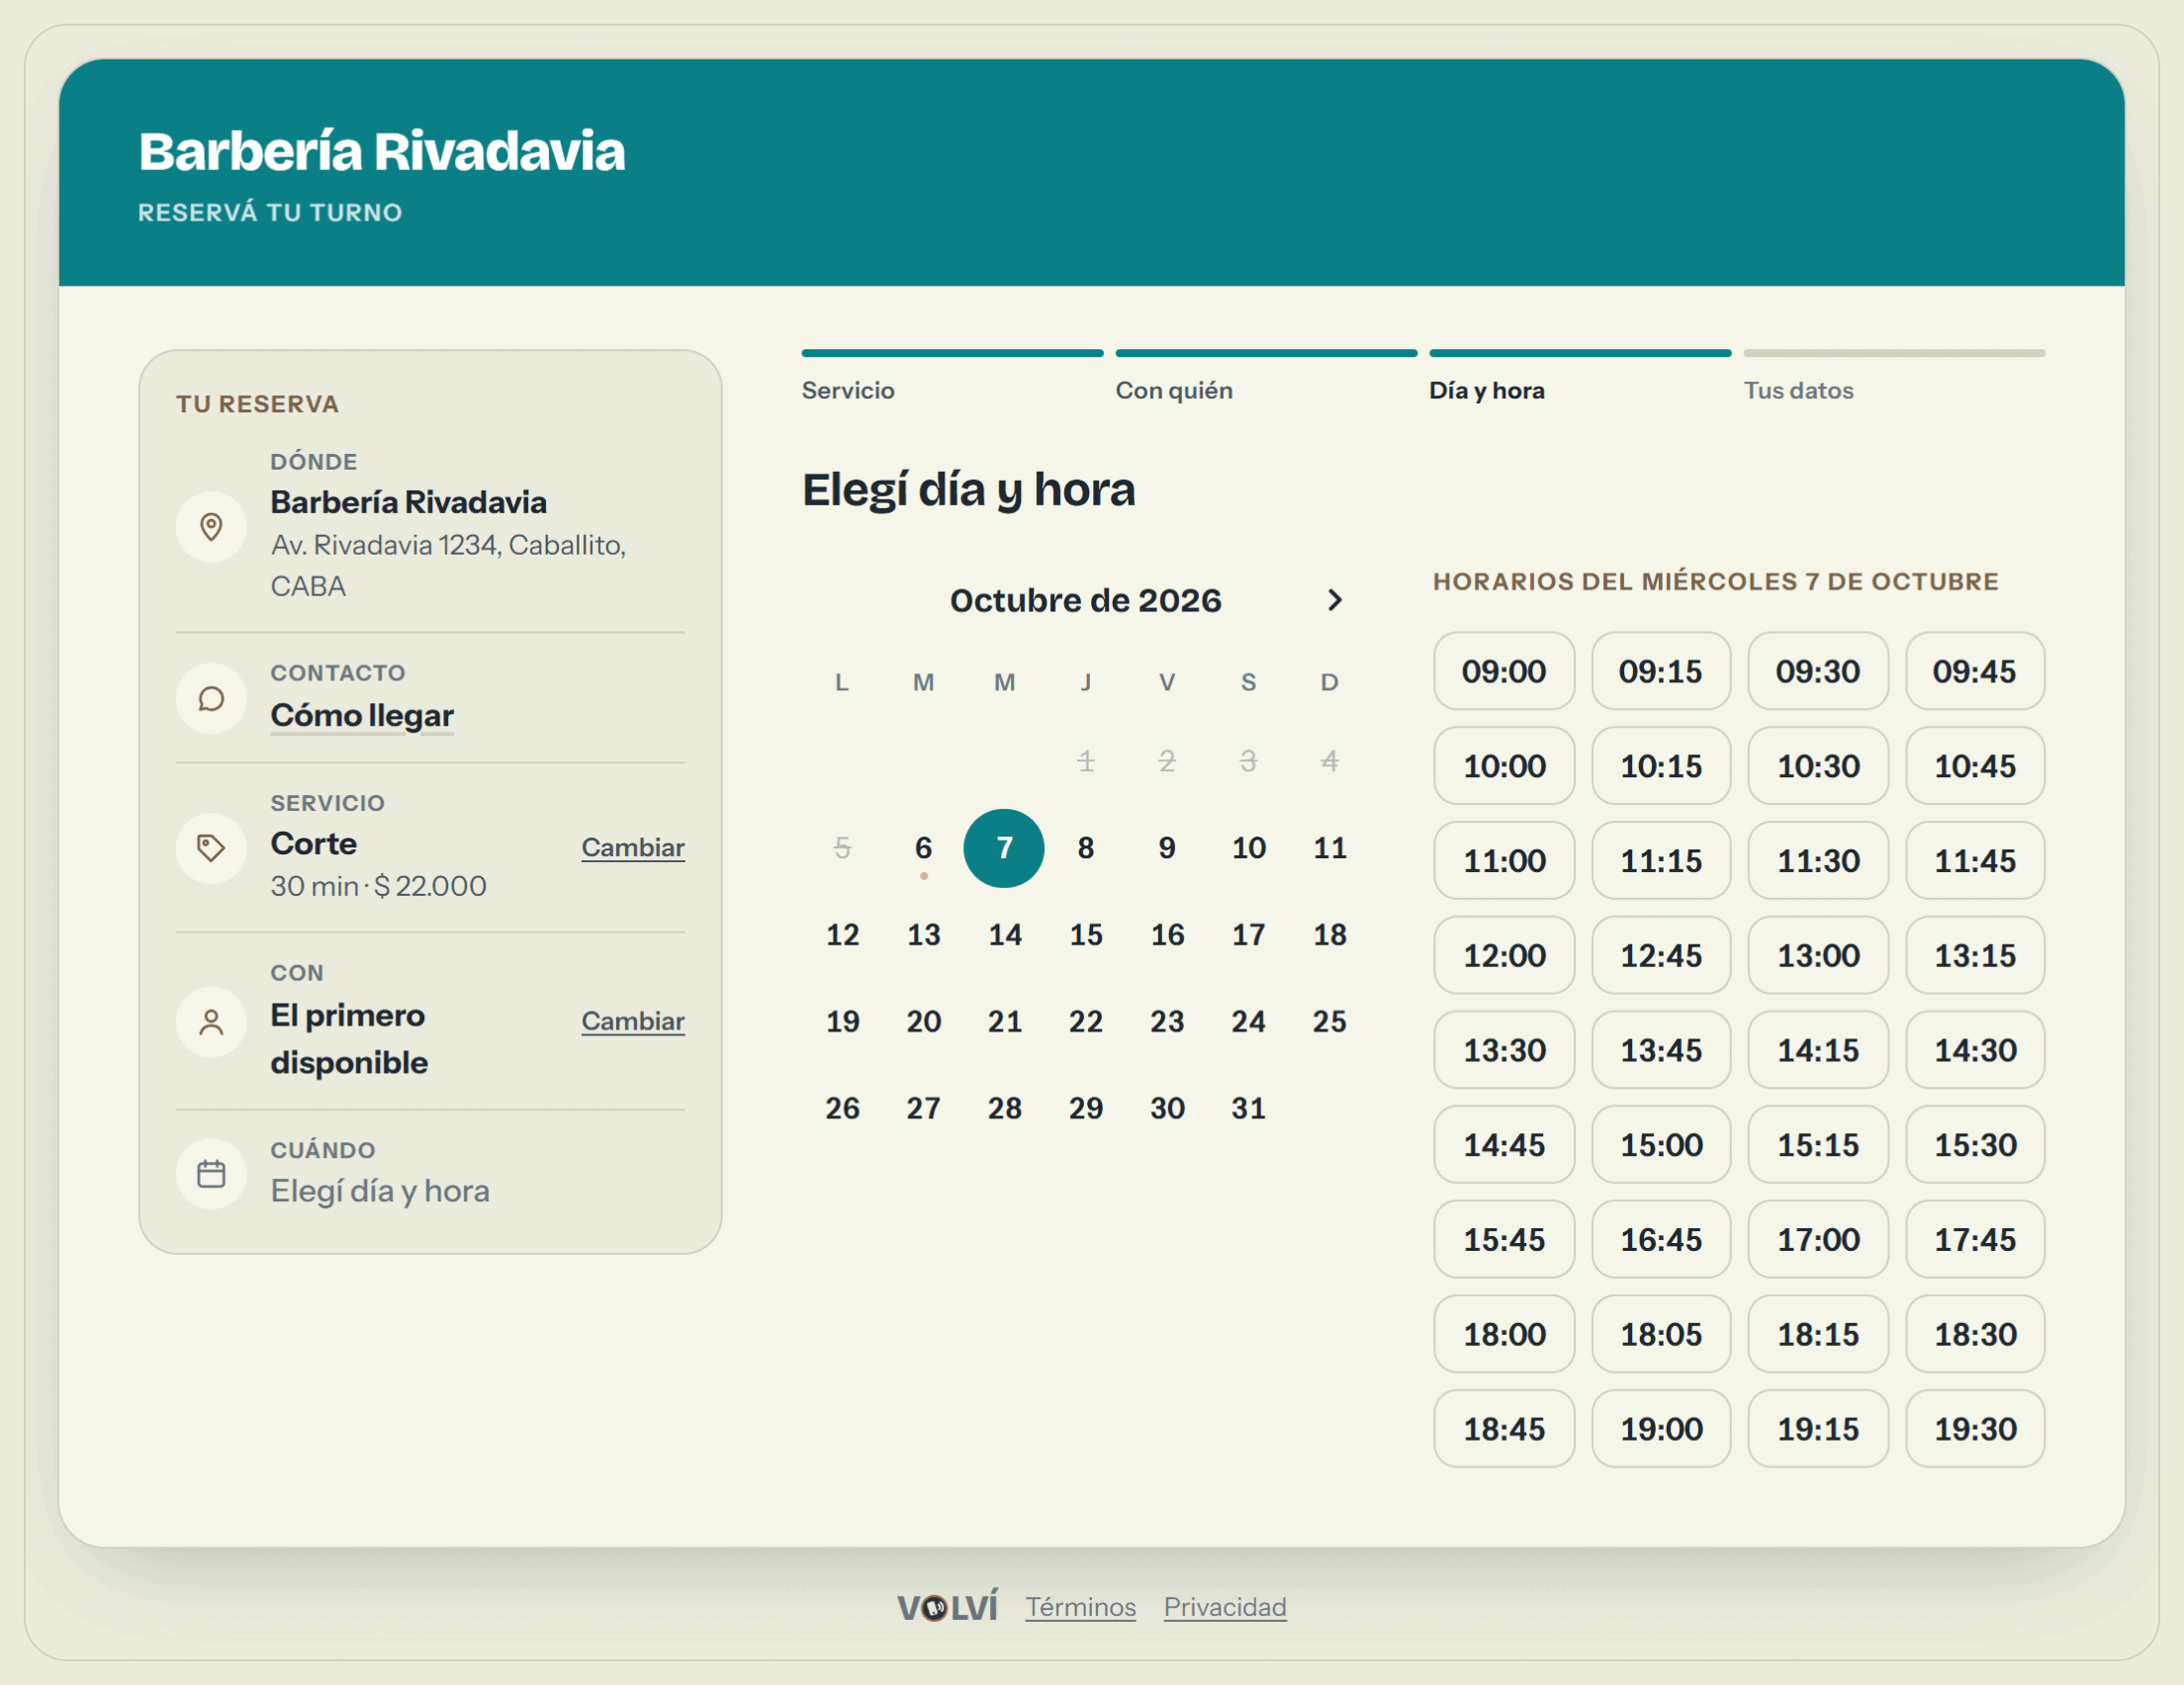Click the chat bubble icon beside Contacto
2184x1685 pixels.
pos(211,698)
